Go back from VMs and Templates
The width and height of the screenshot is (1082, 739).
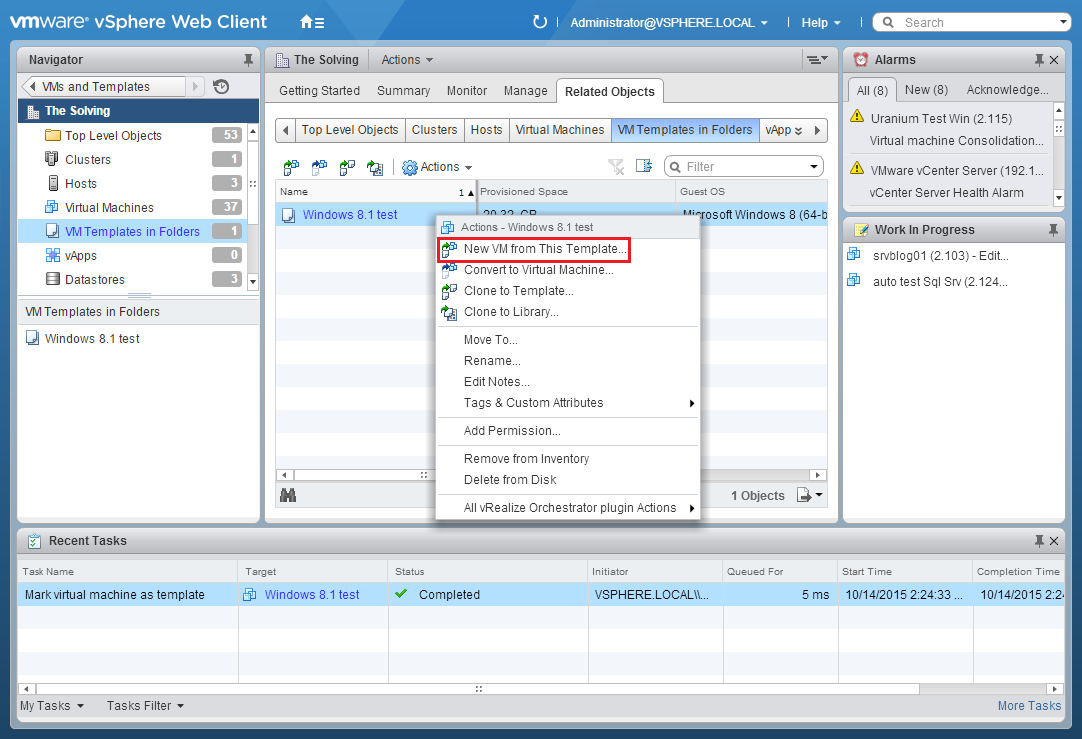(32, 86)
